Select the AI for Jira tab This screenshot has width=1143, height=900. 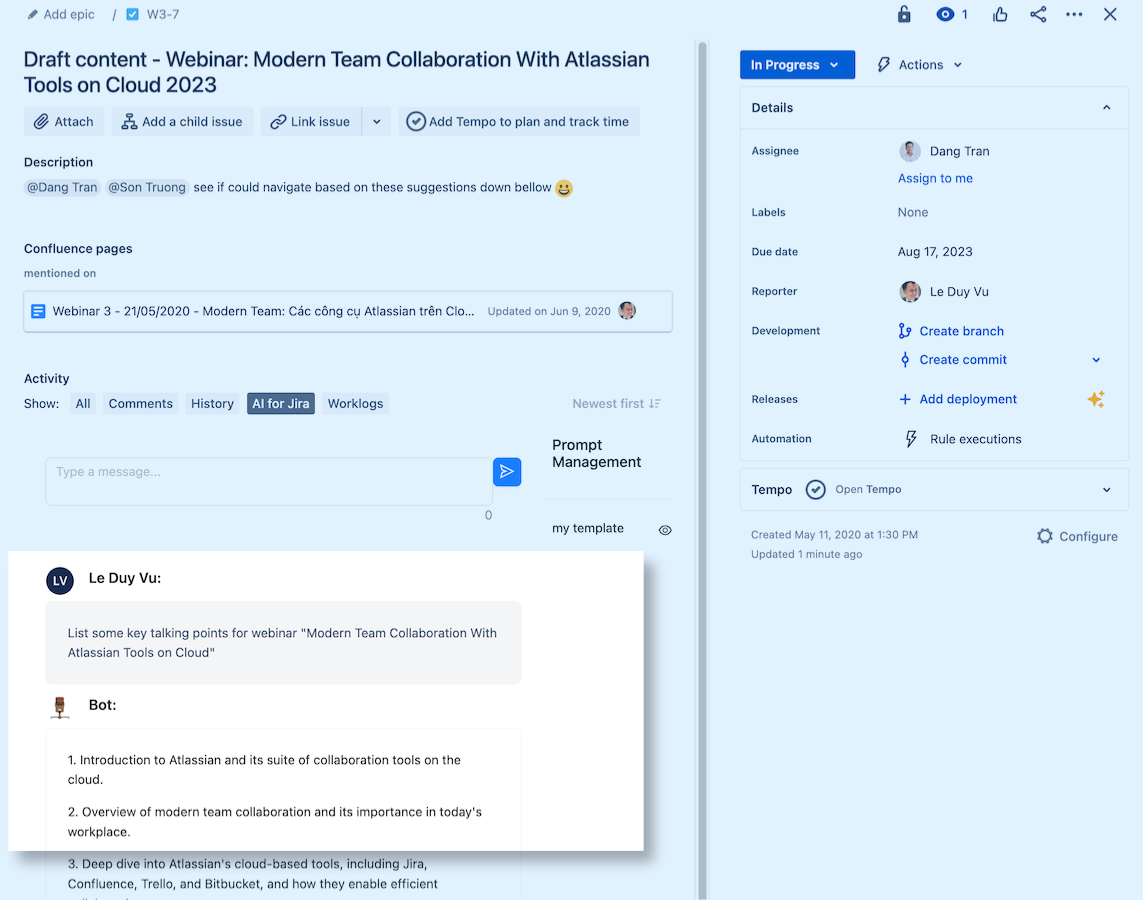[281, 404]
